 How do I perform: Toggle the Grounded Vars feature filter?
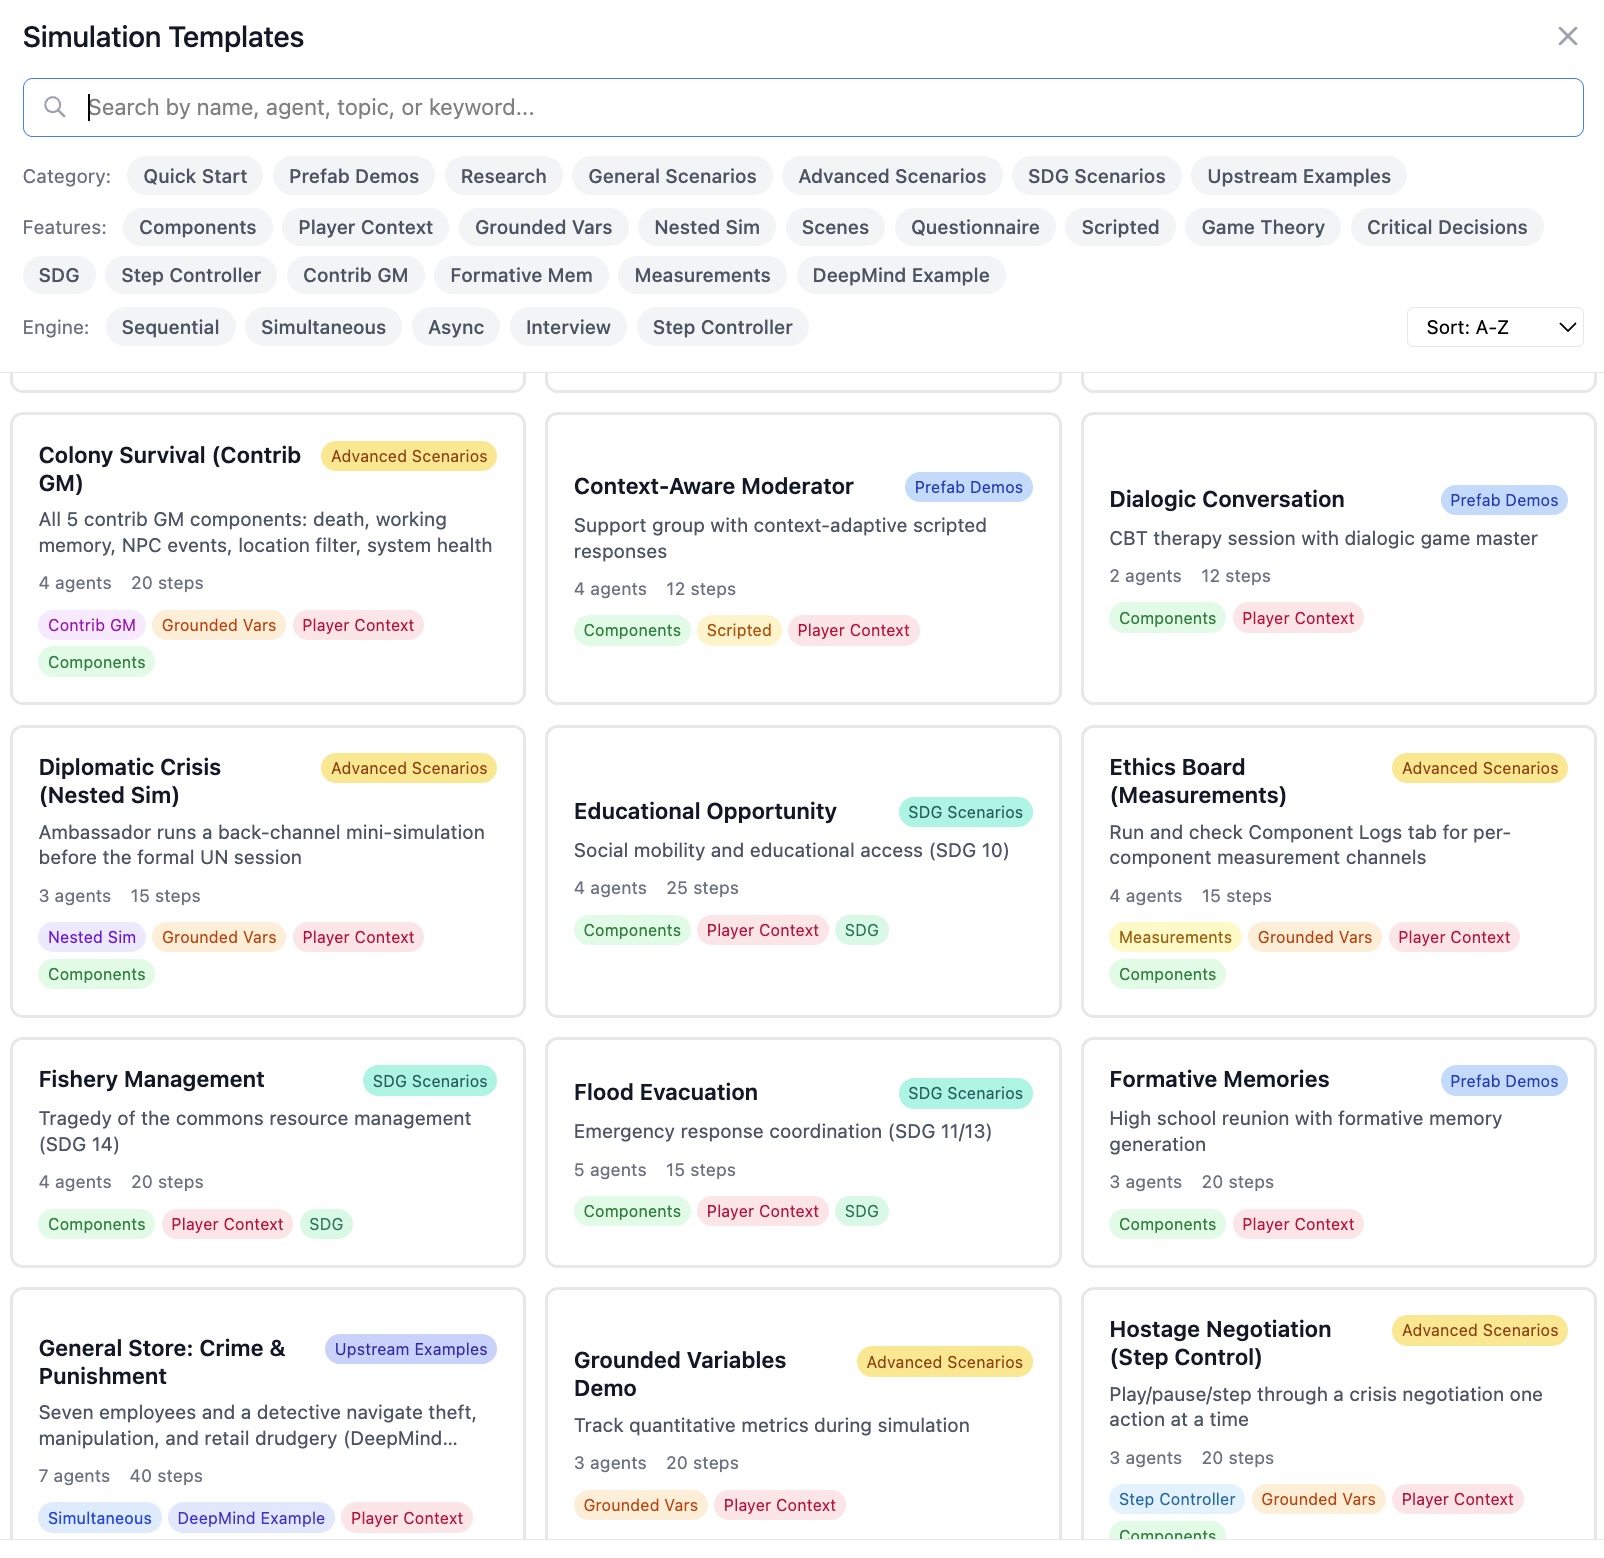[x=543, y=227]
